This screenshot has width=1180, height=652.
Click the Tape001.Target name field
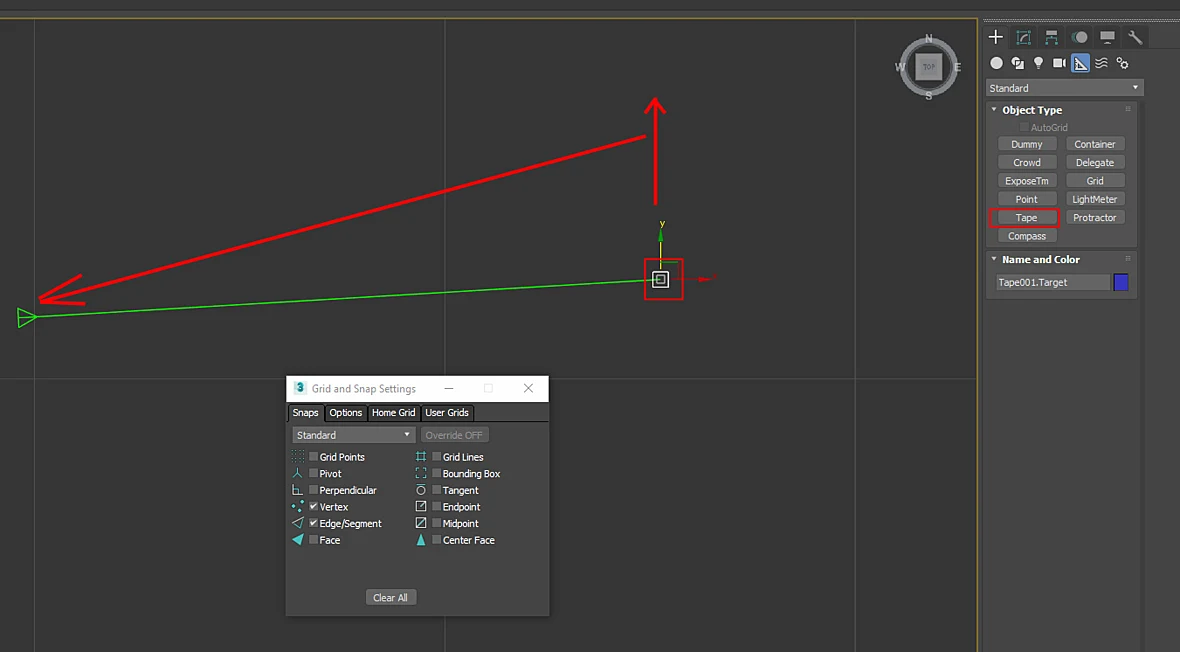point(1053,282)
